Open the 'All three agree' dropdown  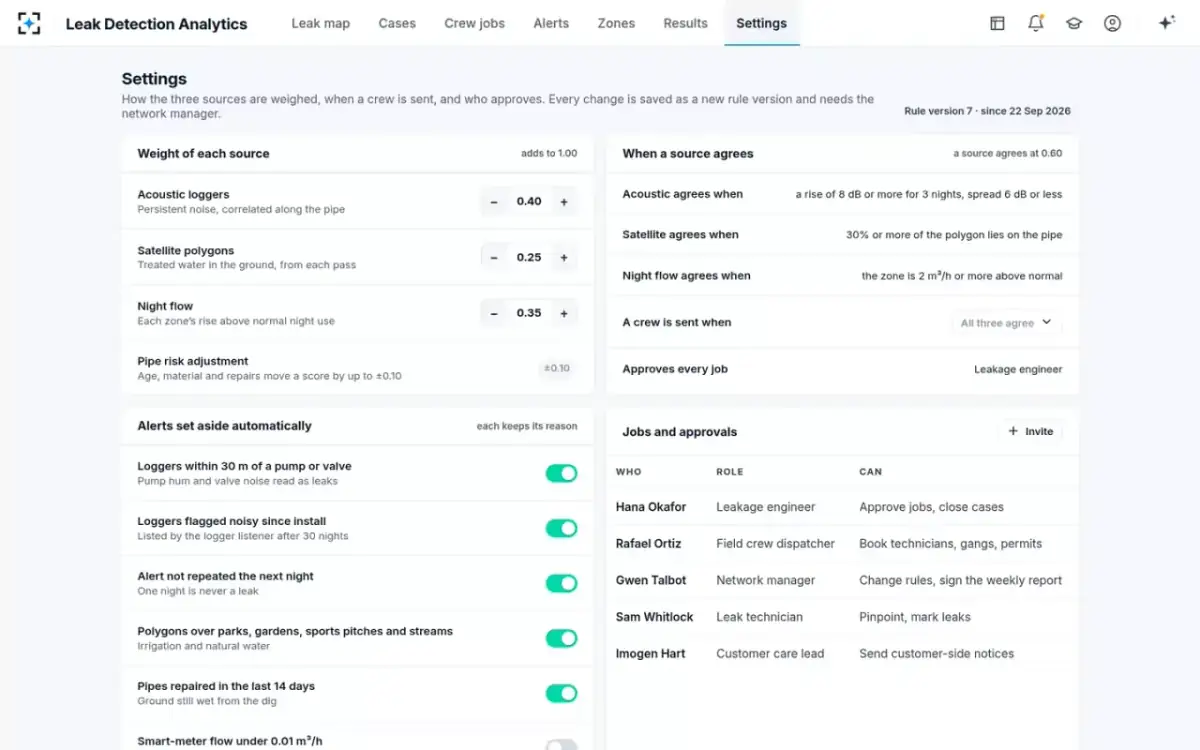click(x=1006, y=323)
